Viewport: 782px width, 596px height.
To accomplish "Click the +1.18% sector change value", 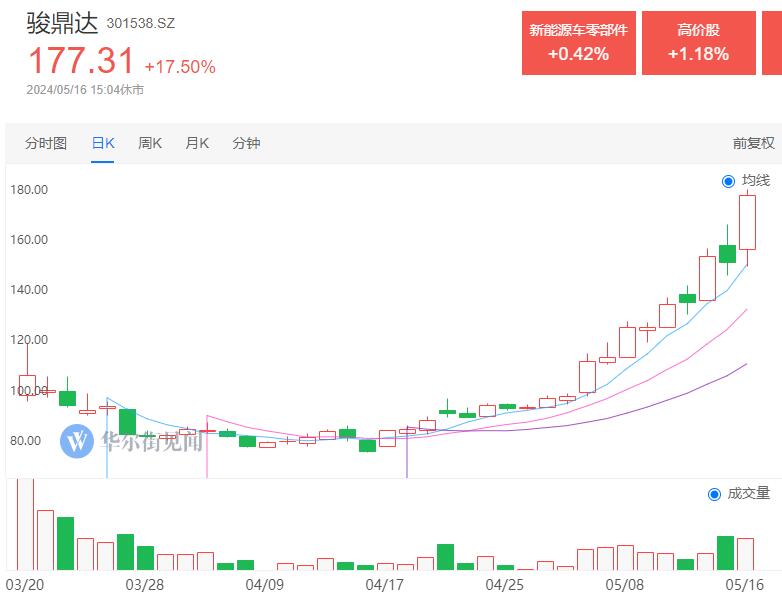I will (699, 54).
